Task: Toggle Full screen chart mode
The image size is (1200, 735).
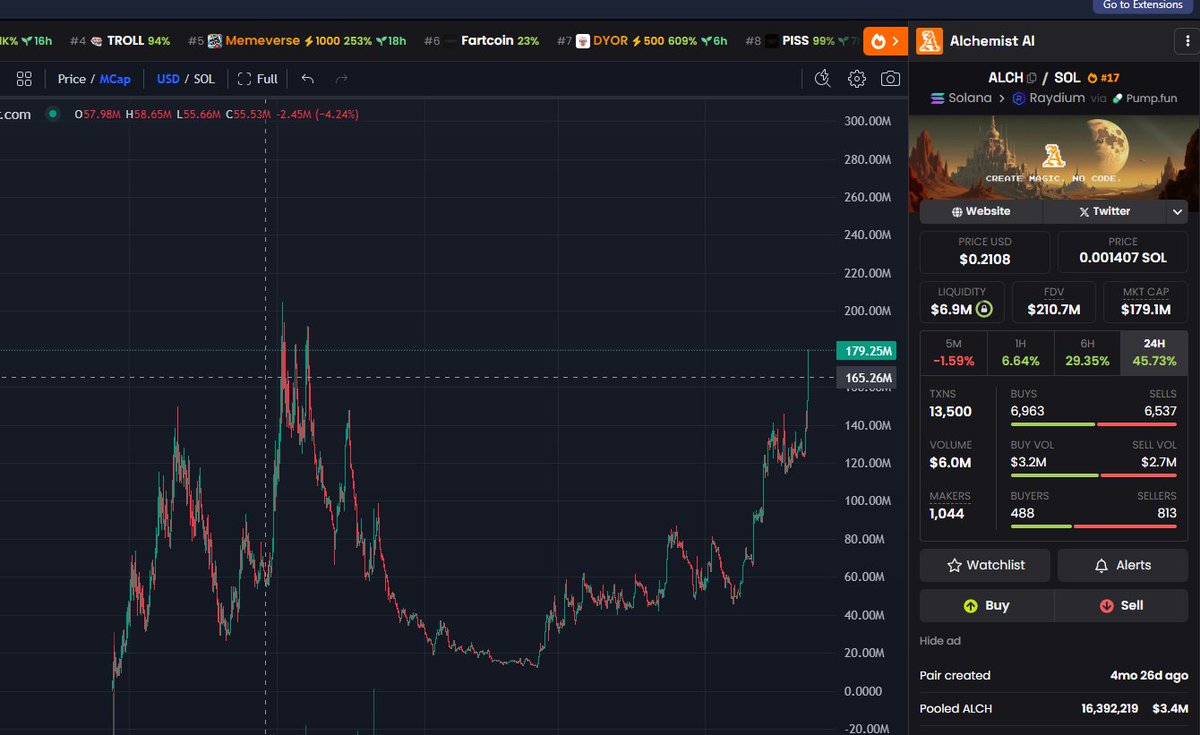Action: click(x=257, y=78)
